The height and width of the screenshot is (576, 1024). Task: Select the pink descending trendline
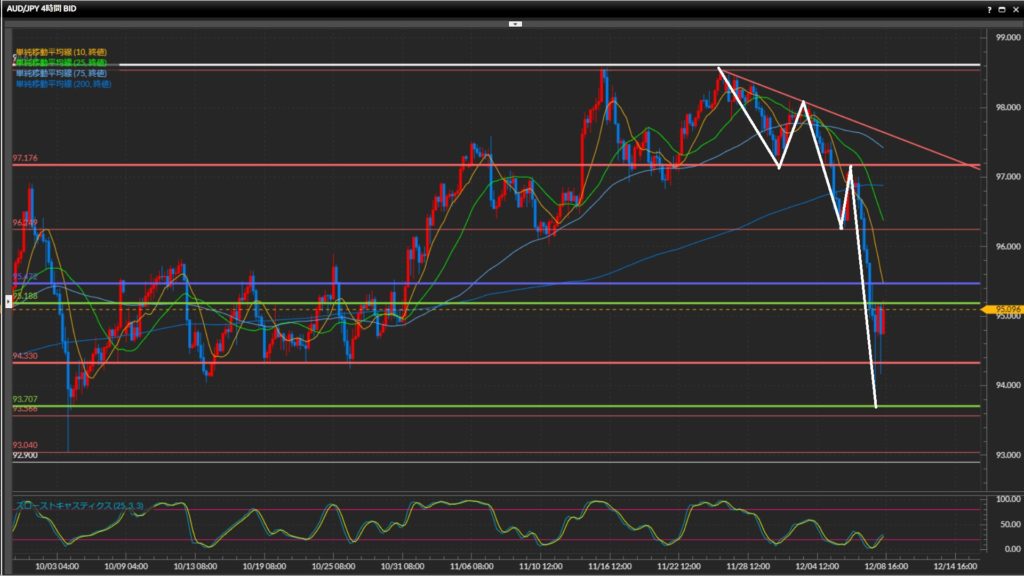click(x=900, y=136)
